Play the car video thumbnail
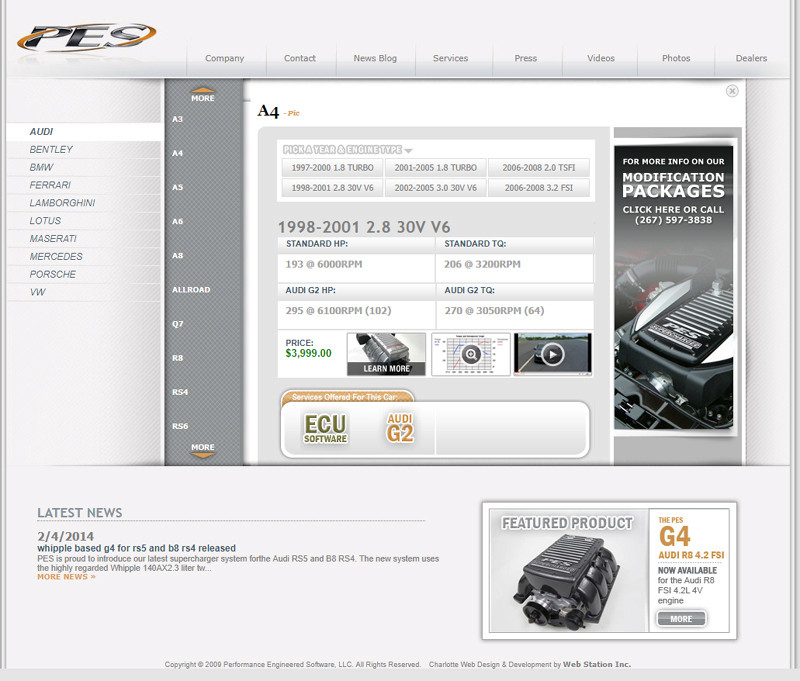 [x=553, y=354]
